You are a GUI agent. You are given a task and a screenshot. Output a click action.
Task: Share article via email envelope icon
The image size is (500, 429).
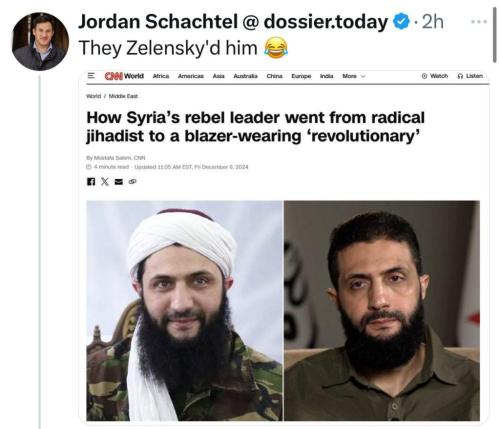(x=119, y=182)
